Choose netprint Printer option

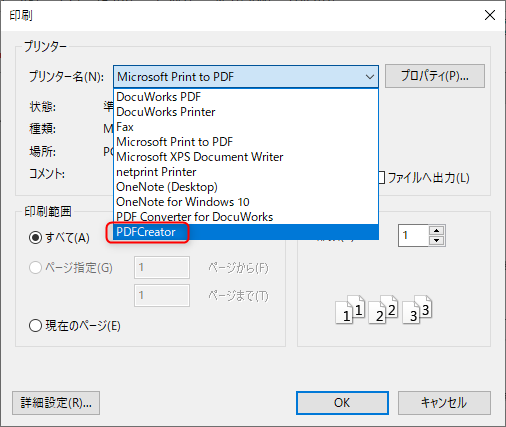point(246,172)
